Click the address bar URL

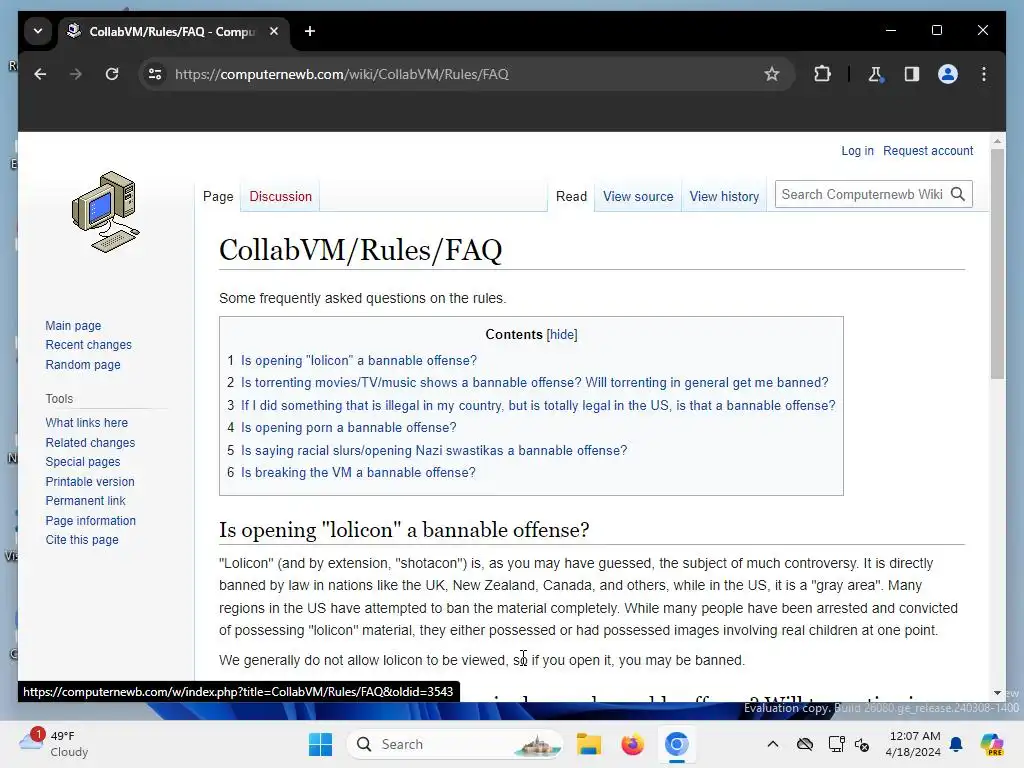pos(342,74)
